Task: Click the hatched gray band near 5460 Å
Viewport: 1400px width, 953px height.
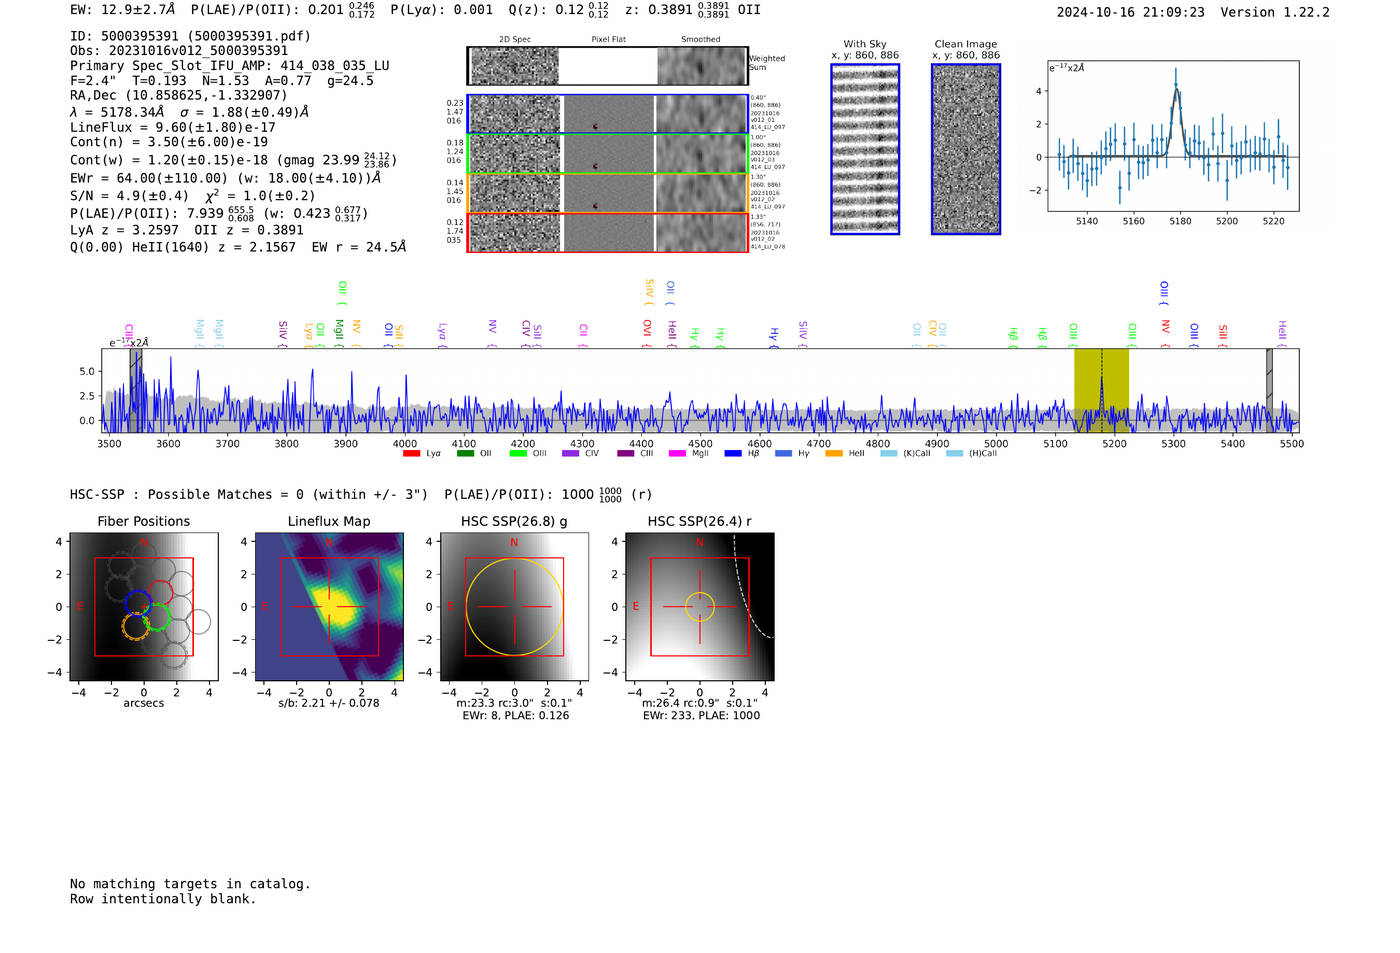Action: 1269,390
